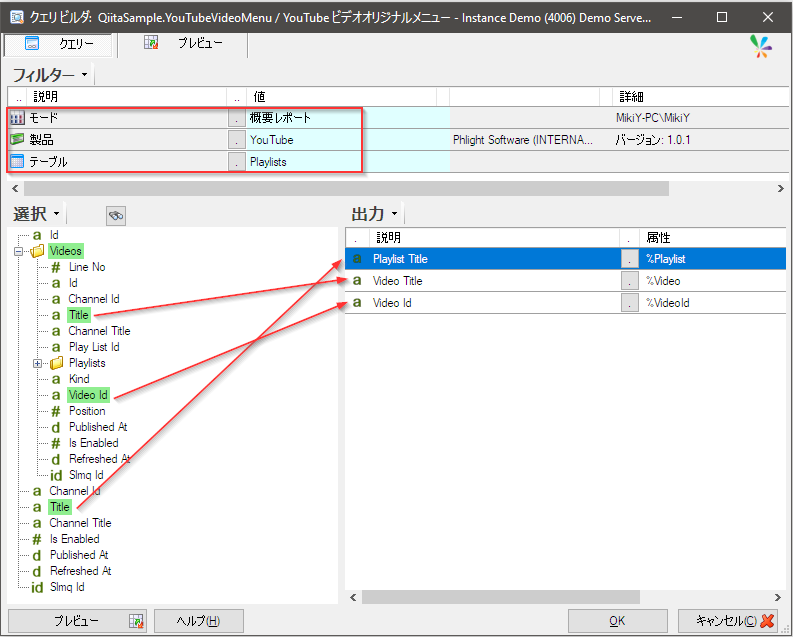Click the 値 column header
The image size is (793, 637).
[x=341, y=96]
